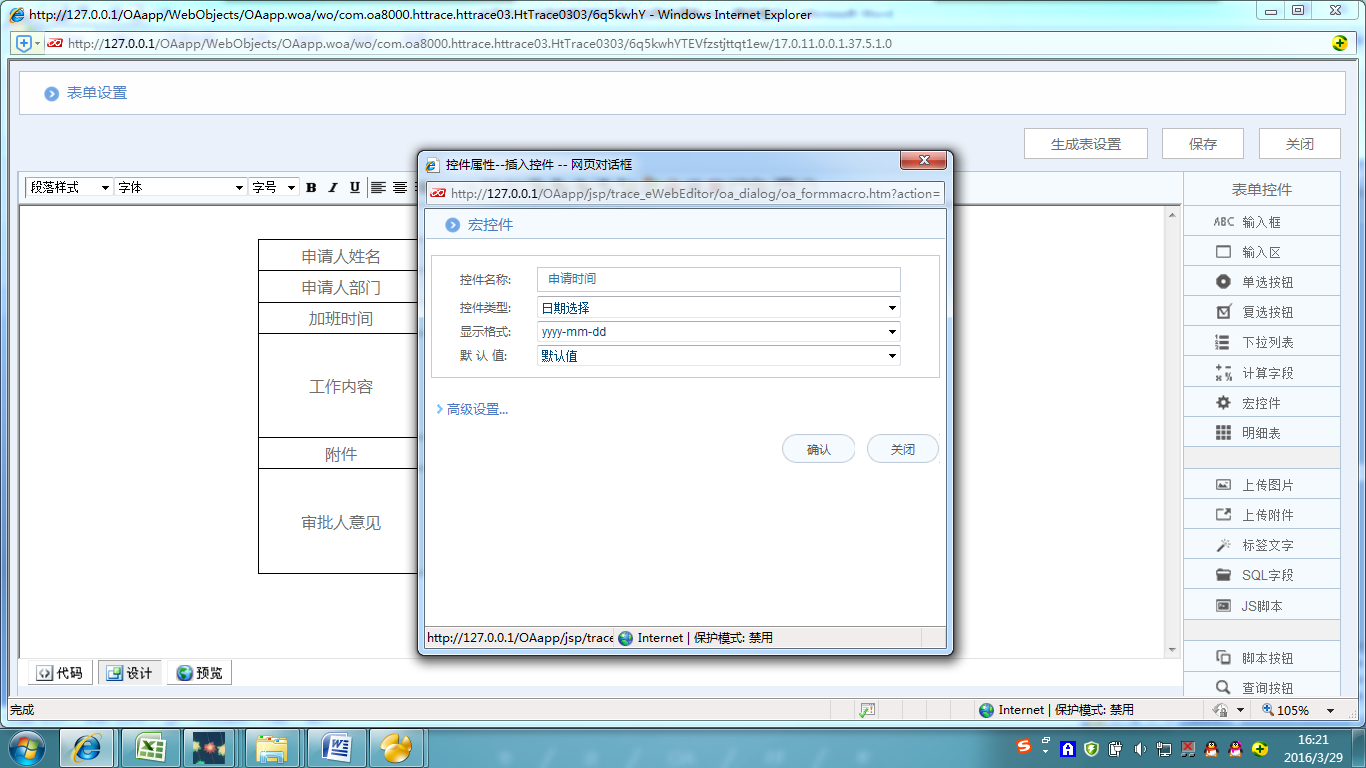Open the 高级设置 advanced settings link
Screen dimensions: 1366x768
(x=473, y=409)
